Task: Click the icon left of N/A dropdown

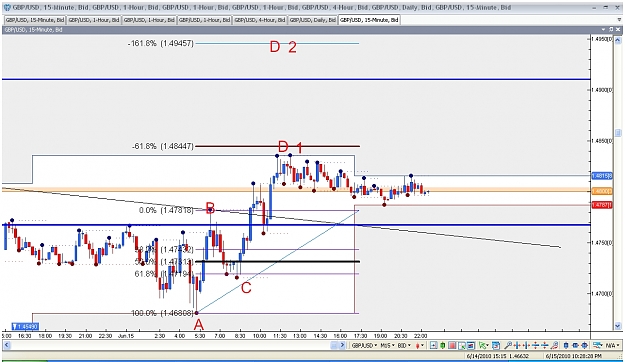Action: coord(597,345)
